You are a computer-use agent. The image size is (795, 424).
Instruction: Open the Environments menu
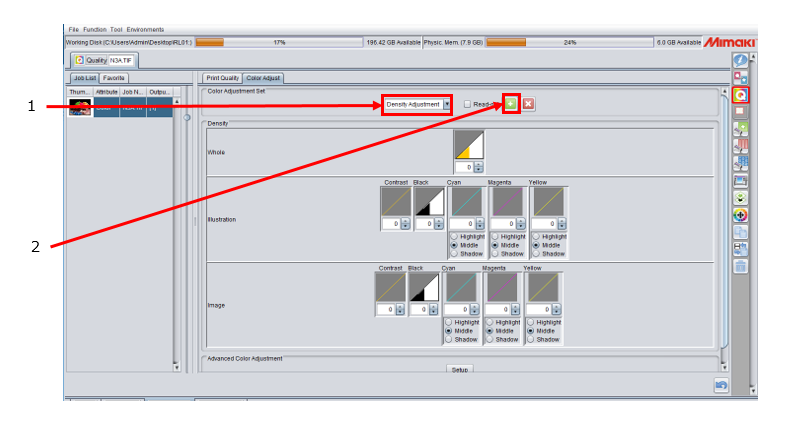(145, 29)
